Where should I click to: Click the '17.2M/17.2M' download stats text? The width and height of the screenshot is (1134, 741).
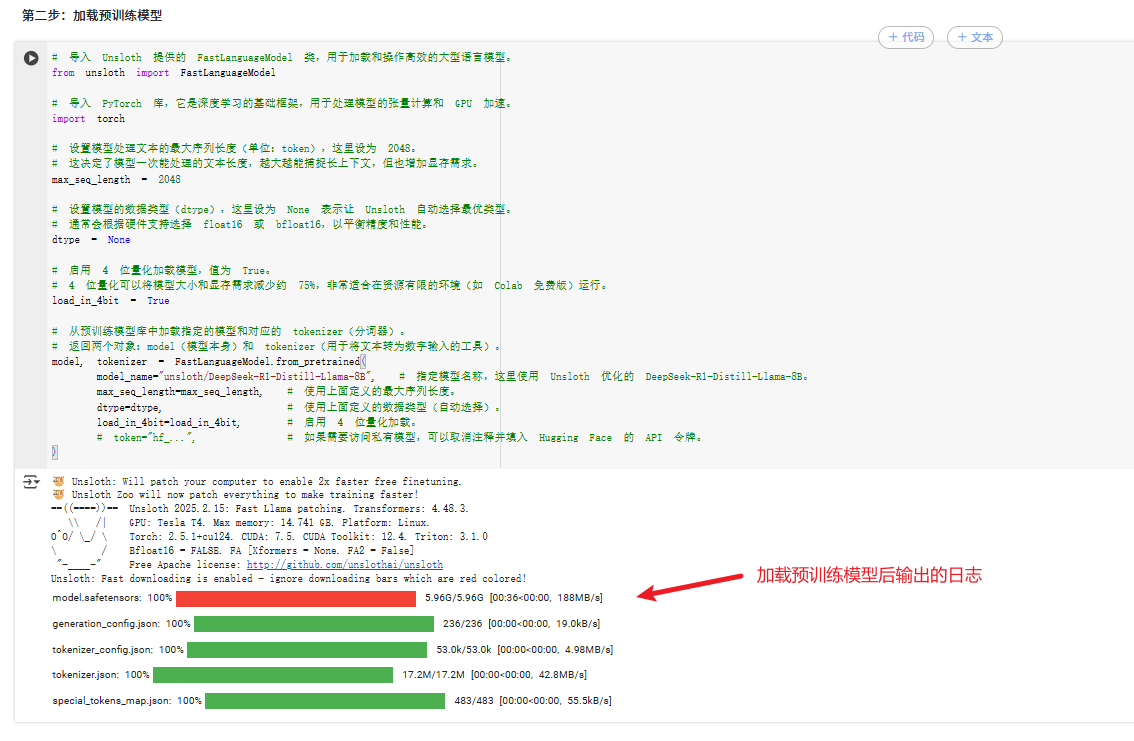[x=433, y=674]
